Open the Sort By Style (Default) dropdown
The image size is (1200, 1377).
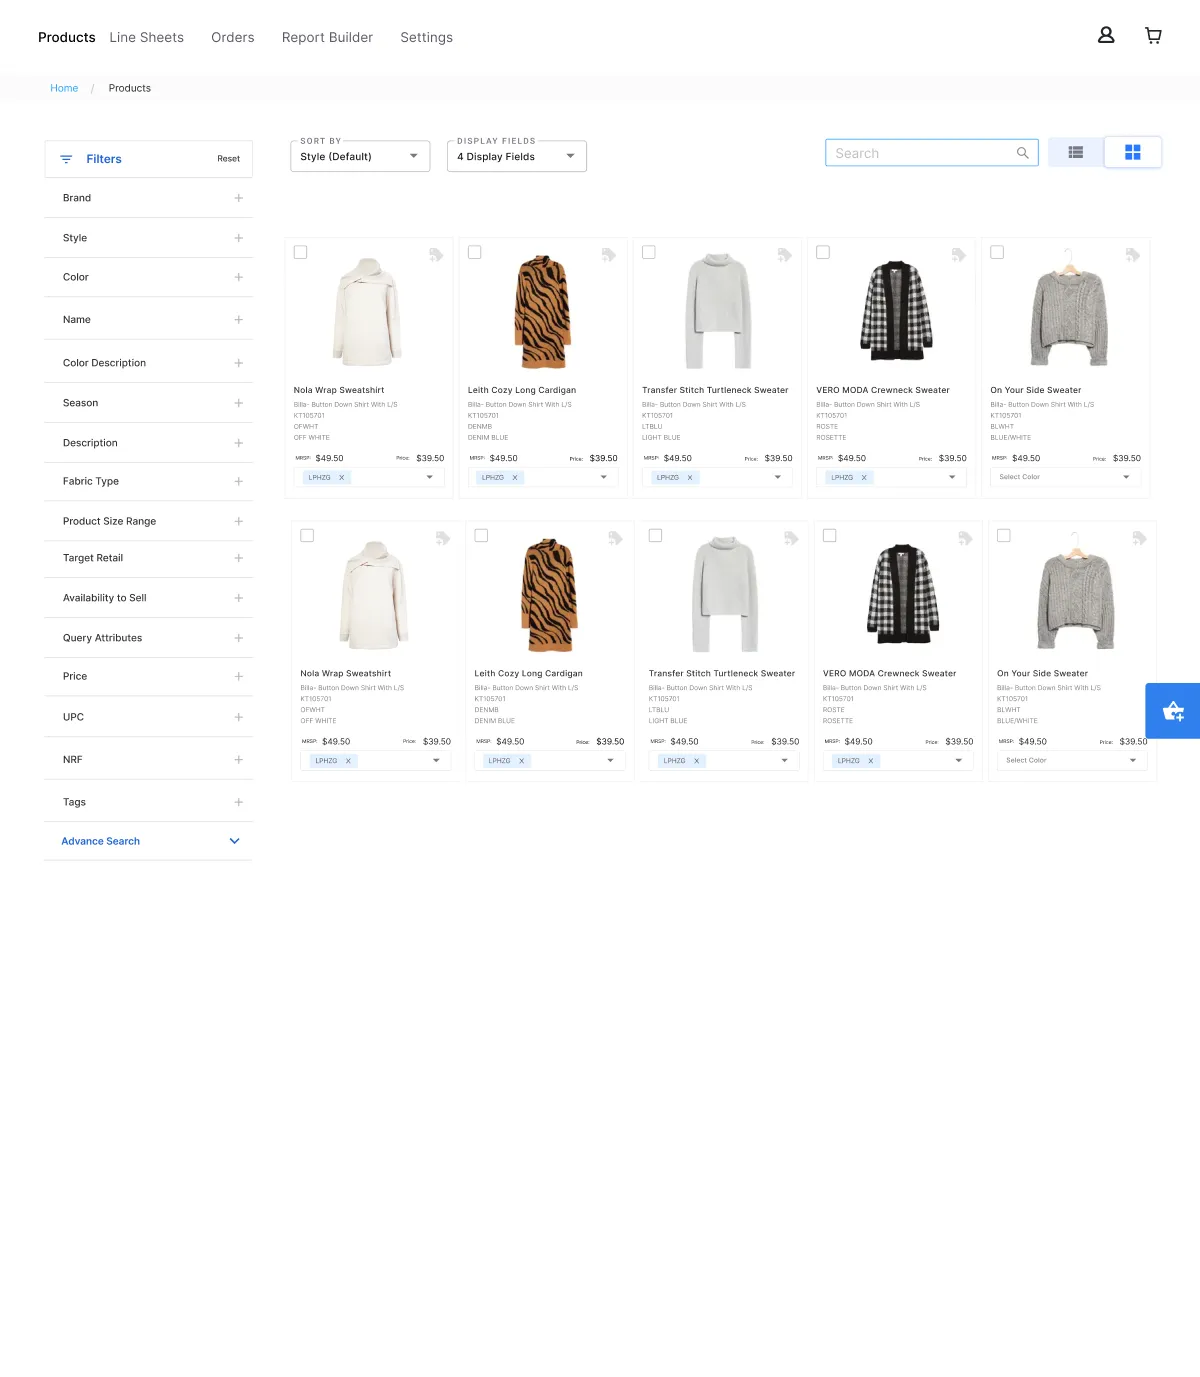point(360,156)
